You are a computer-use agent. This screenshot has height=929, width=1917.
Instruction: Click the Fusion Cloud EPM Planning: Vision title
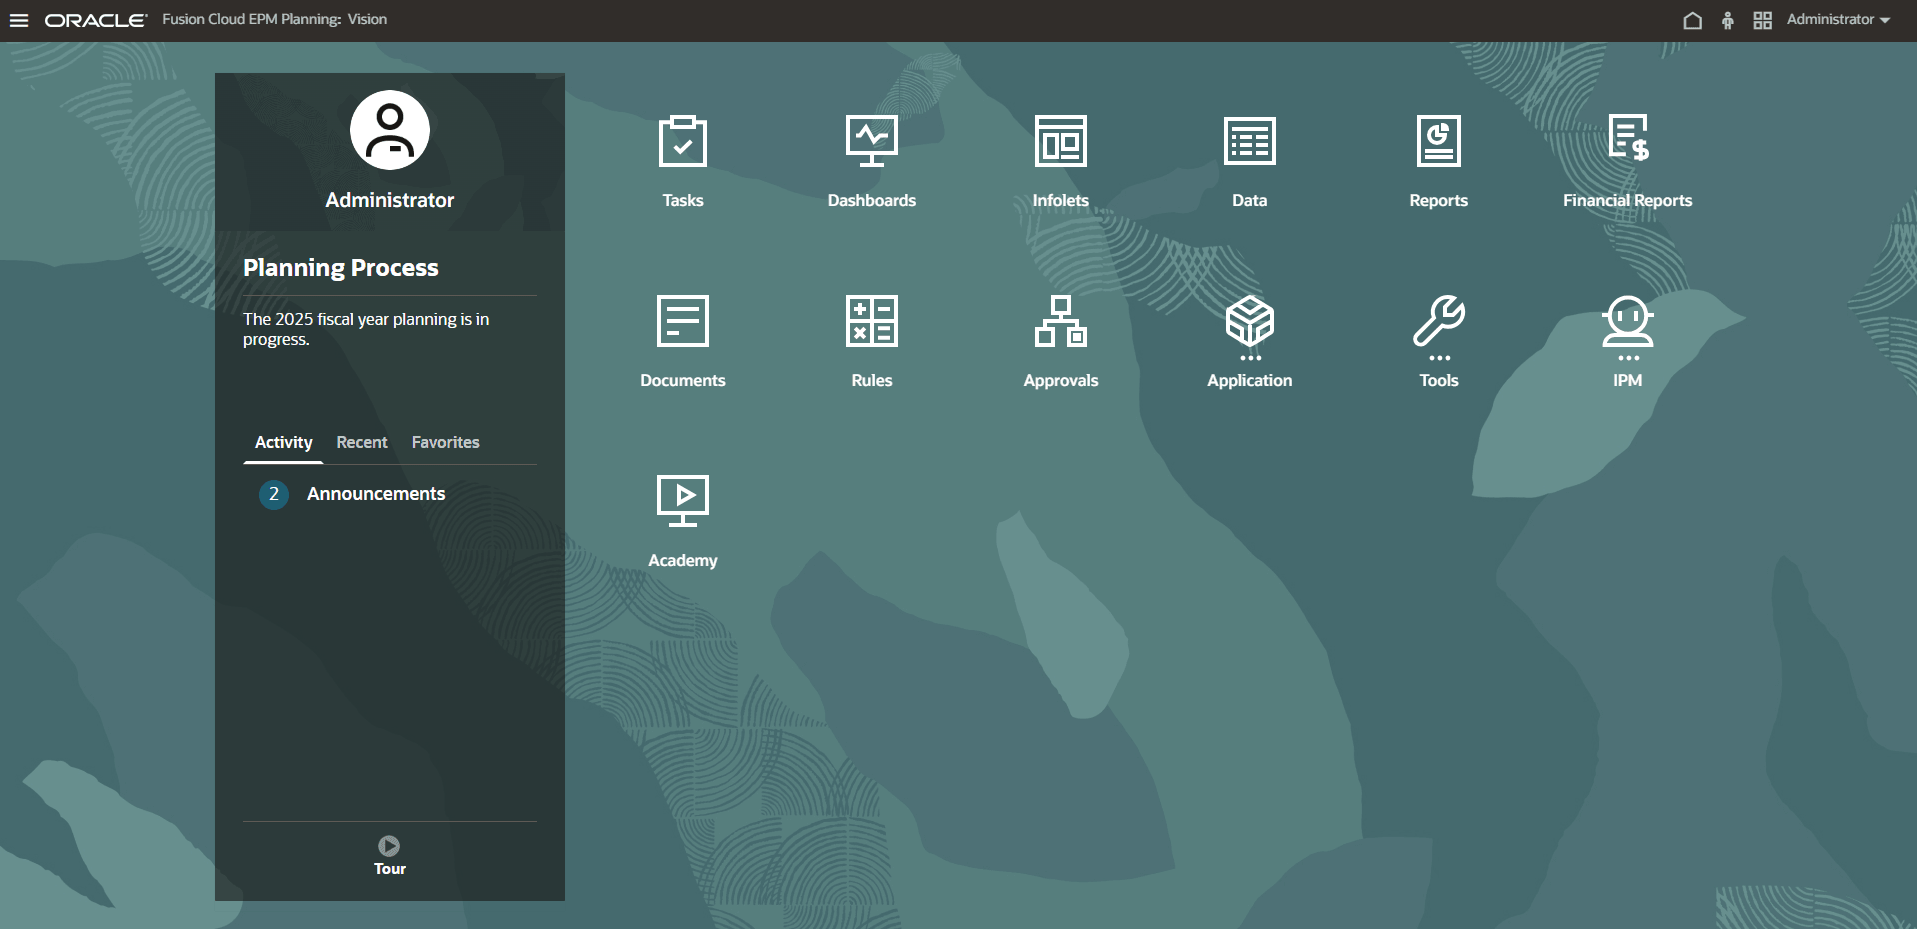(x=275, y=20)
